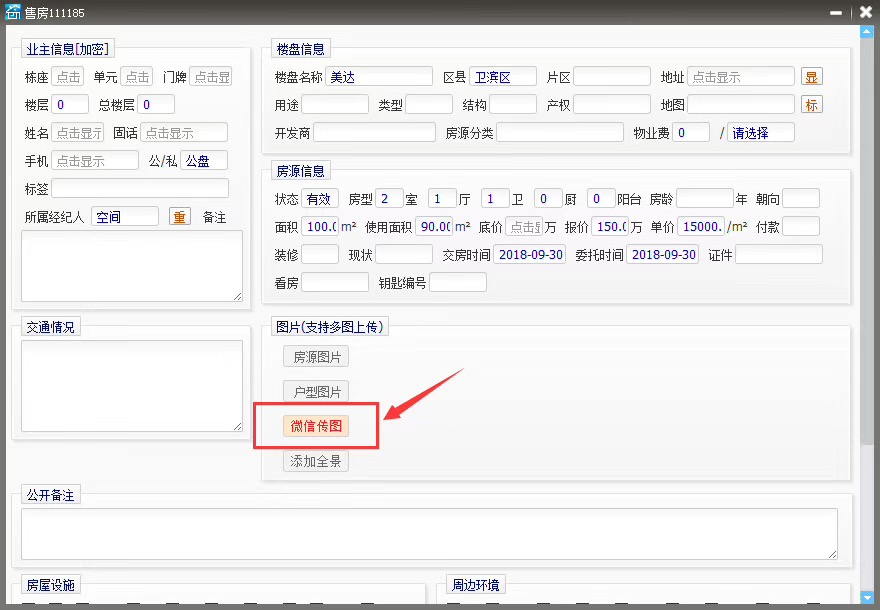Open the 公/私 dropdown showing 公盘
The image size is (880, 610).
(204, 161)
